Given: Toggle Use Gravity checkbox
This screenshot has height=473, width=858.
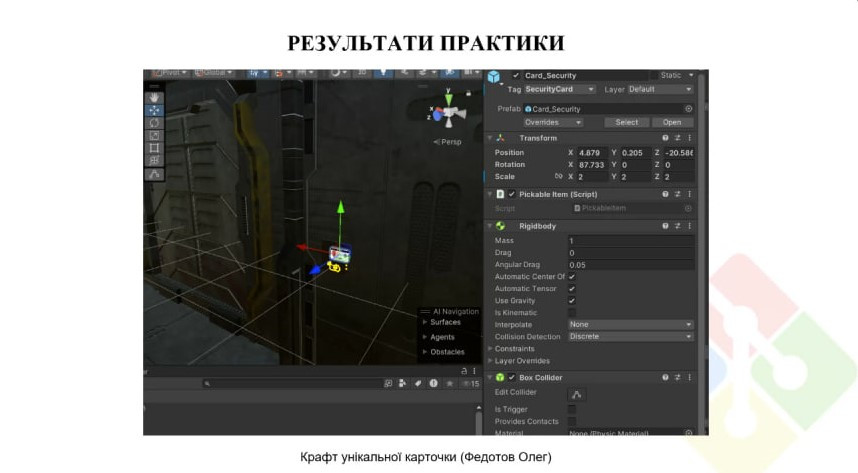Looking at the screenshot, I should [572, 301].
